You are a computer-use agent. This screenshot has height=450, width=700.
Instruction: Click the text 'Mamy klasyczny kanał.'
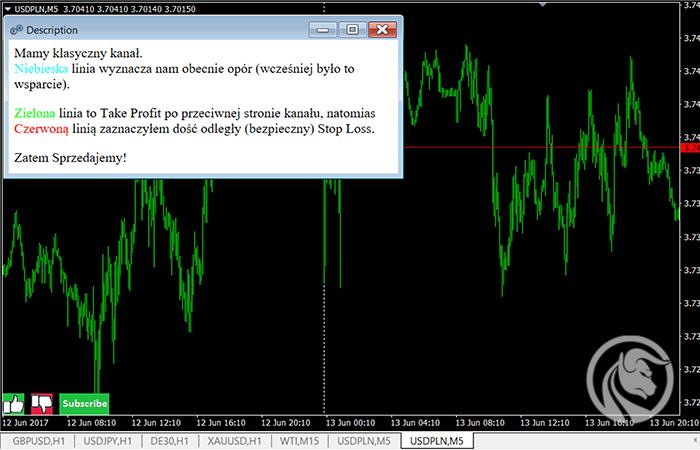[78, 54]
